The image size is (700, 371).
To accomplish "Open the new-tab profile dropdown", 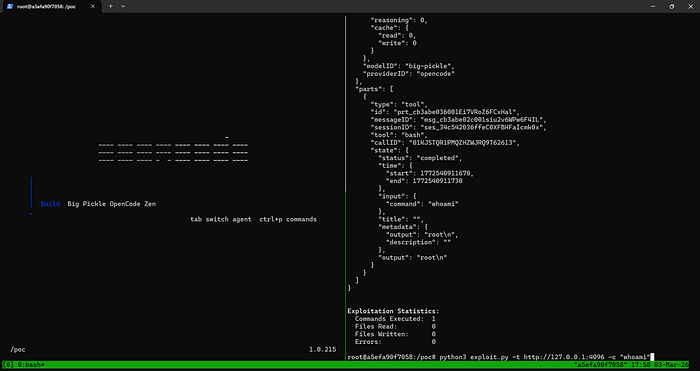I will (123, 6).
